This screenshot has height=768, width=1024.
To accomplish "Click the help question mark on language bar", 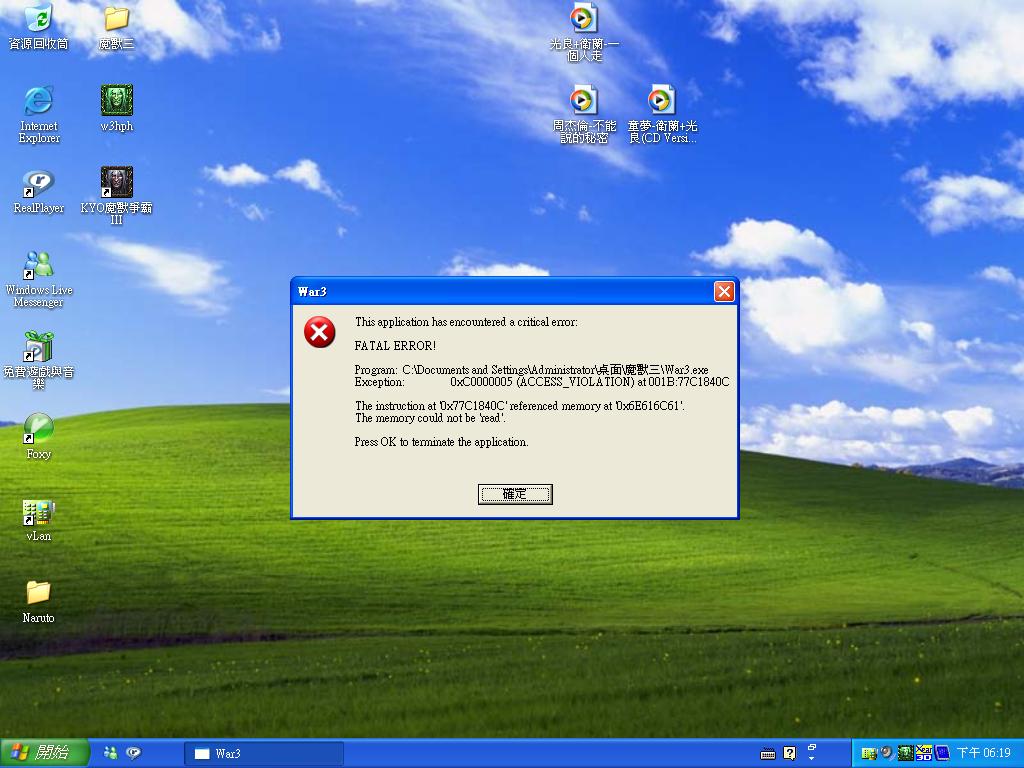I will tap(790, 754).
